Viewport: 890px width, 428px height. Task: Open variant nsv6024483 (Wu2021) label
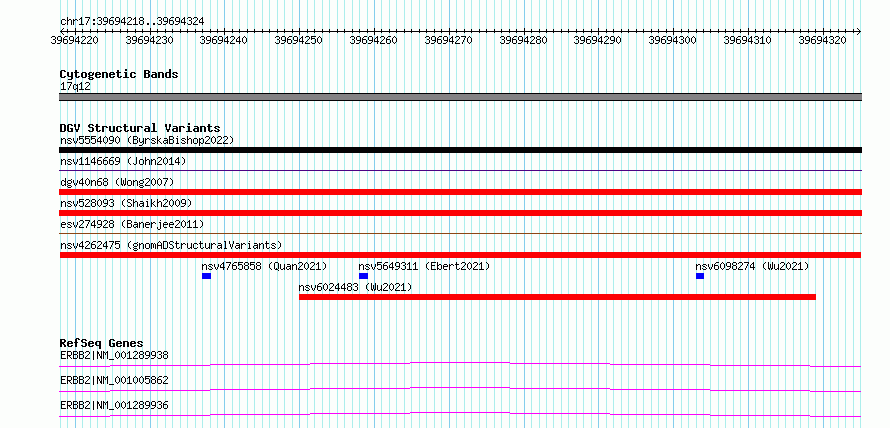[355, 287]
